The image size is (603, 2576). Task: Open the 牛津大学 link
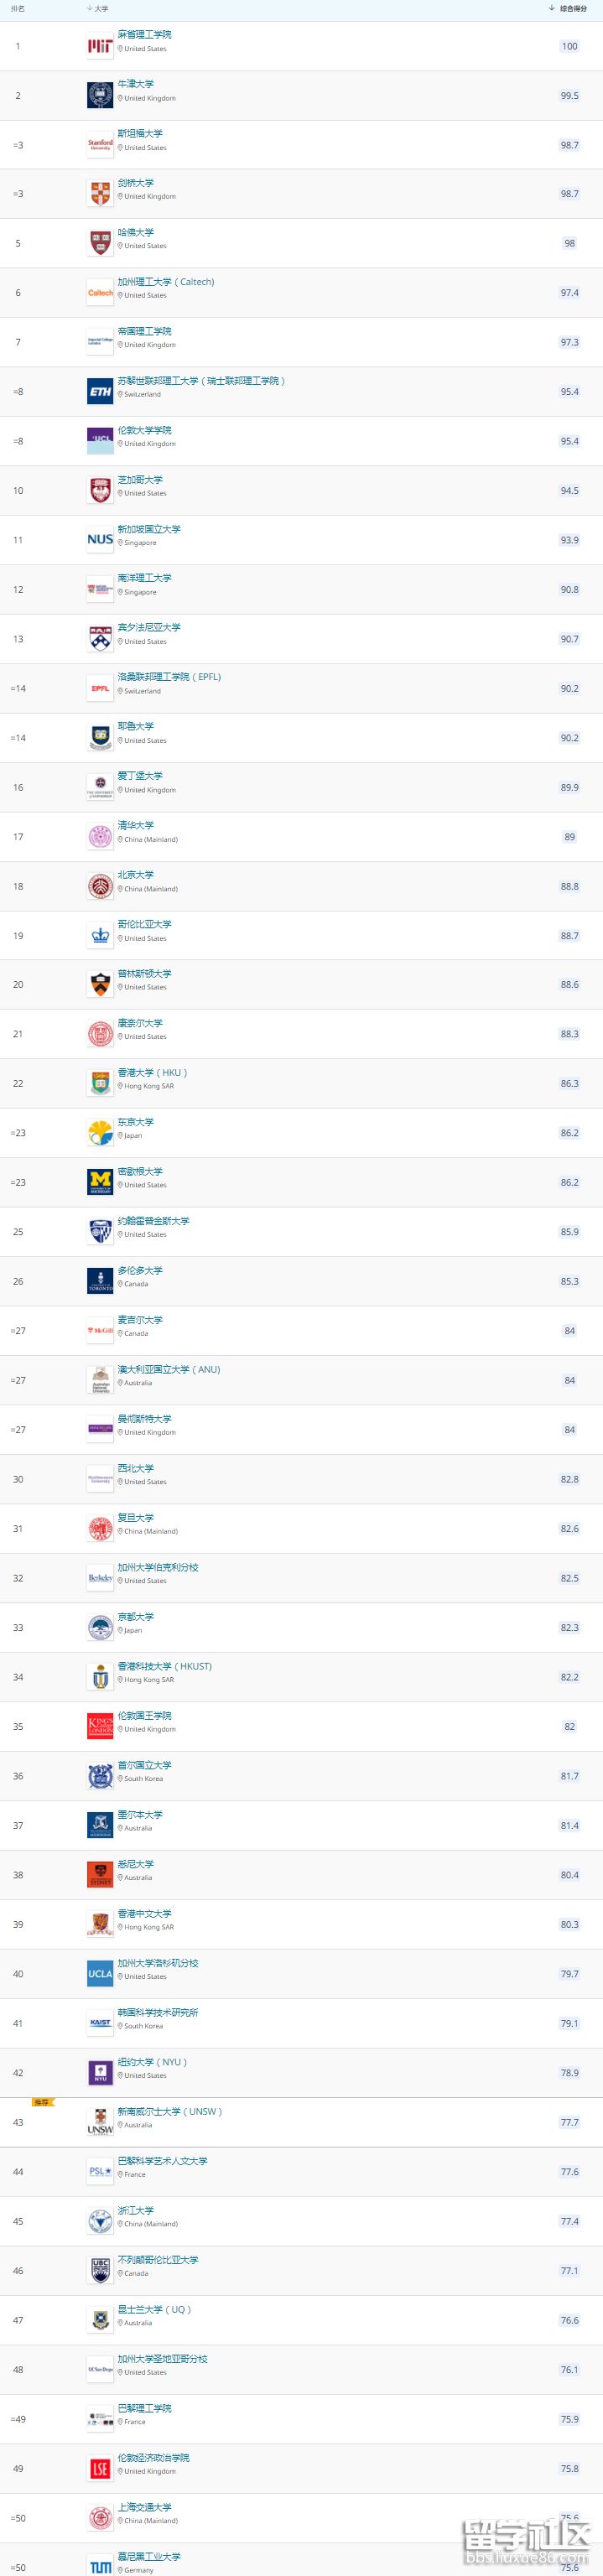pyautogui.click(x=136, y=84)
